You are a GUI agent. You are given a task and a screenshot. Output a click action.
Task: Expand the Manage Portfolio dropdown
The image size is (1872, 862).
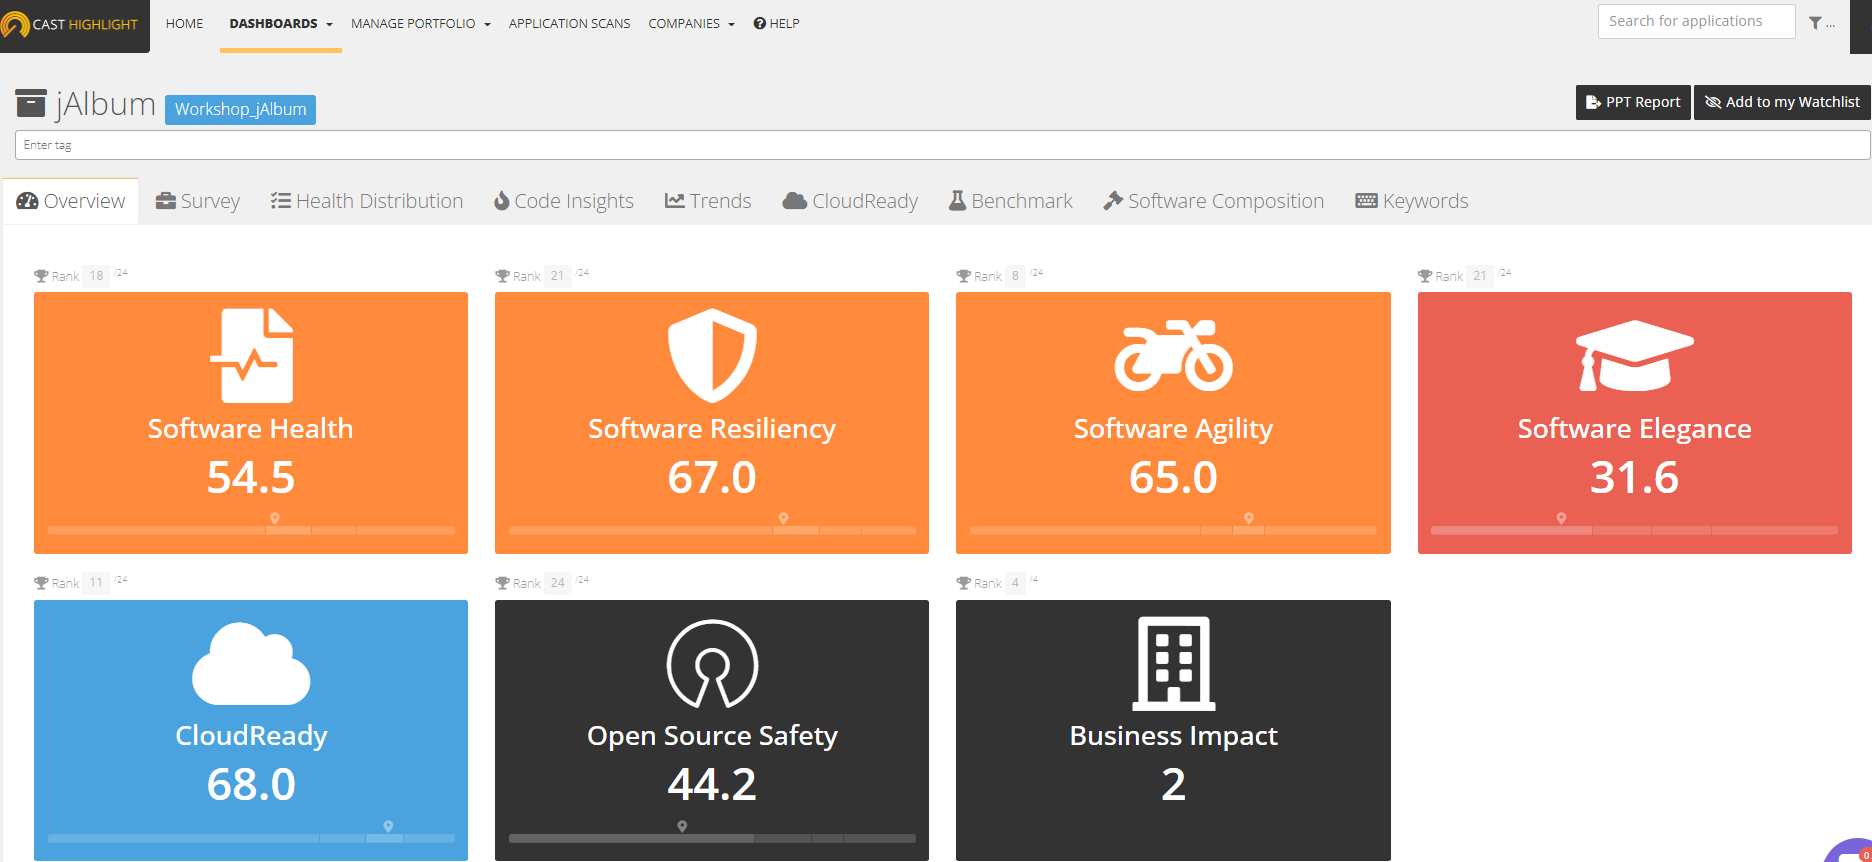click(x=421, y=24)
